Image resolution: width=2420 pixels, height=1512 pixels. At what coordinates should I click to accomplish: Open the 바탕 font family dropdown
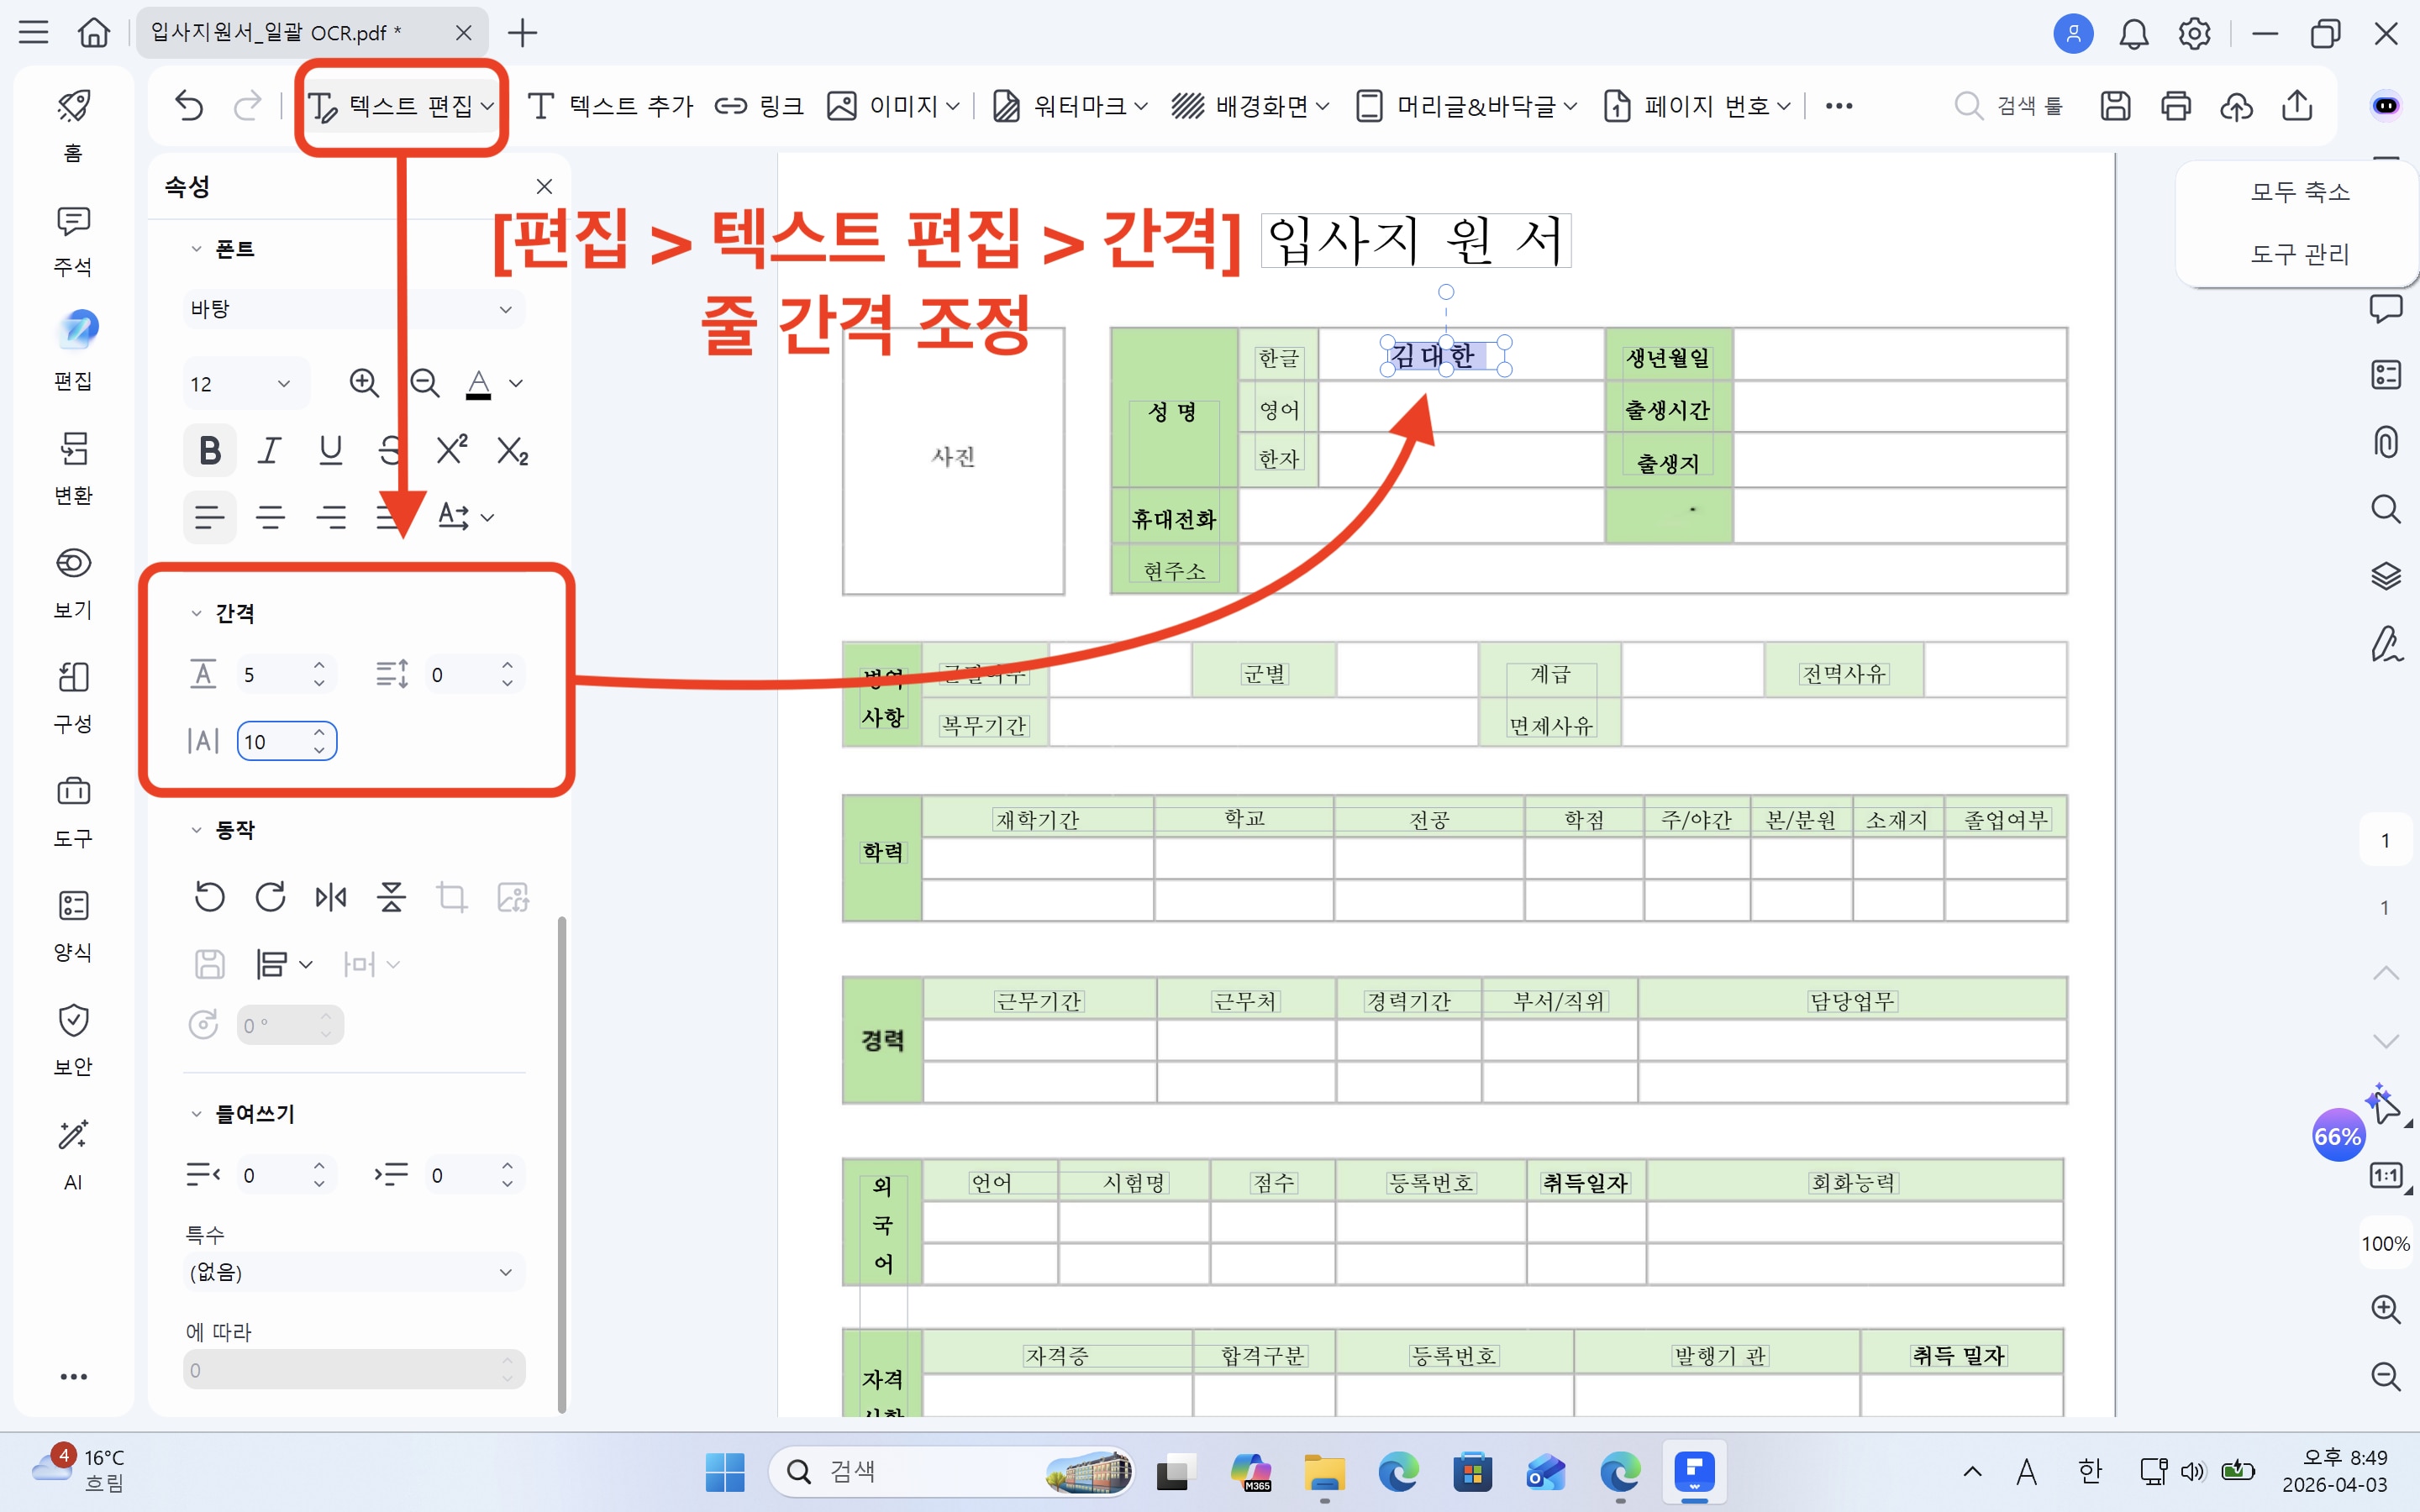pos(353,309)
